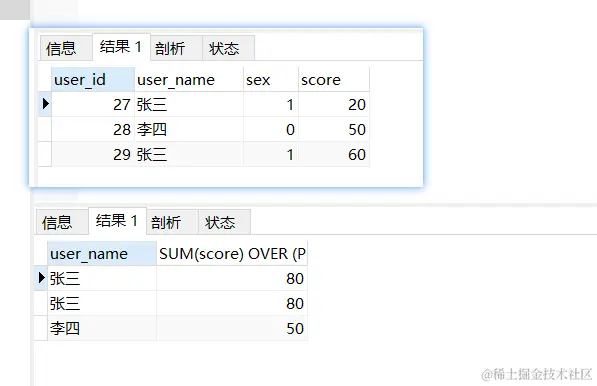The height and width of the screenshot is (386, 597).
Task: Select the 李四 cell in upper table
Action: [x=189, y=129]
